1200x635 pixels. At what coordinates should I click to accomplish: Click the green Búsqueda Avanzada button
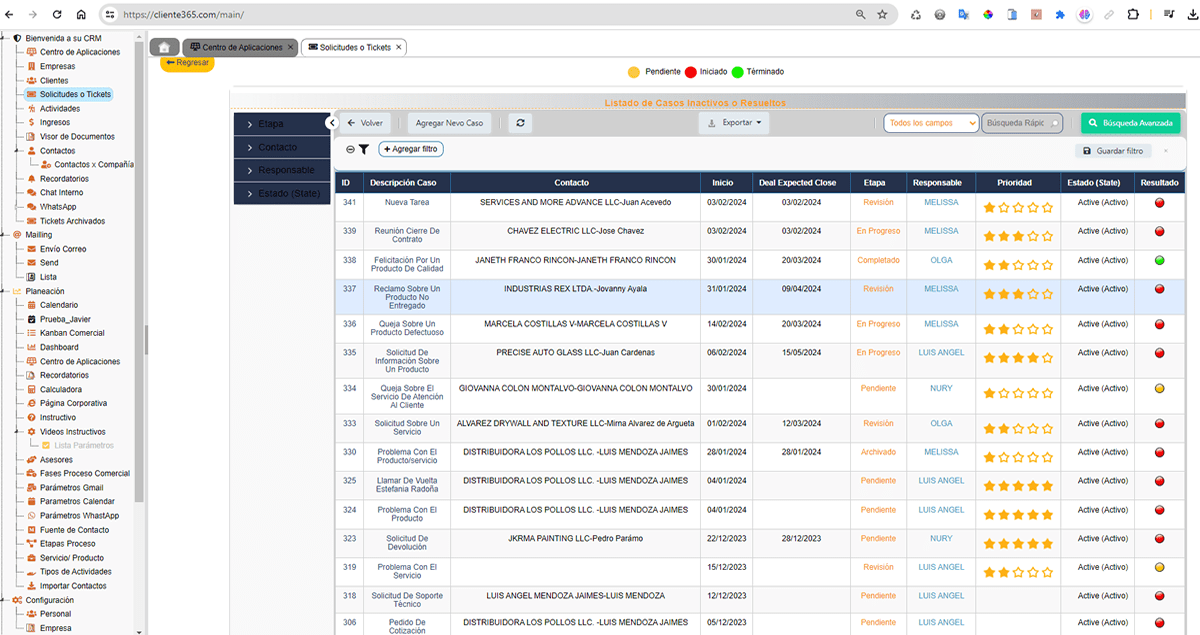click(x=1131, y=123)
